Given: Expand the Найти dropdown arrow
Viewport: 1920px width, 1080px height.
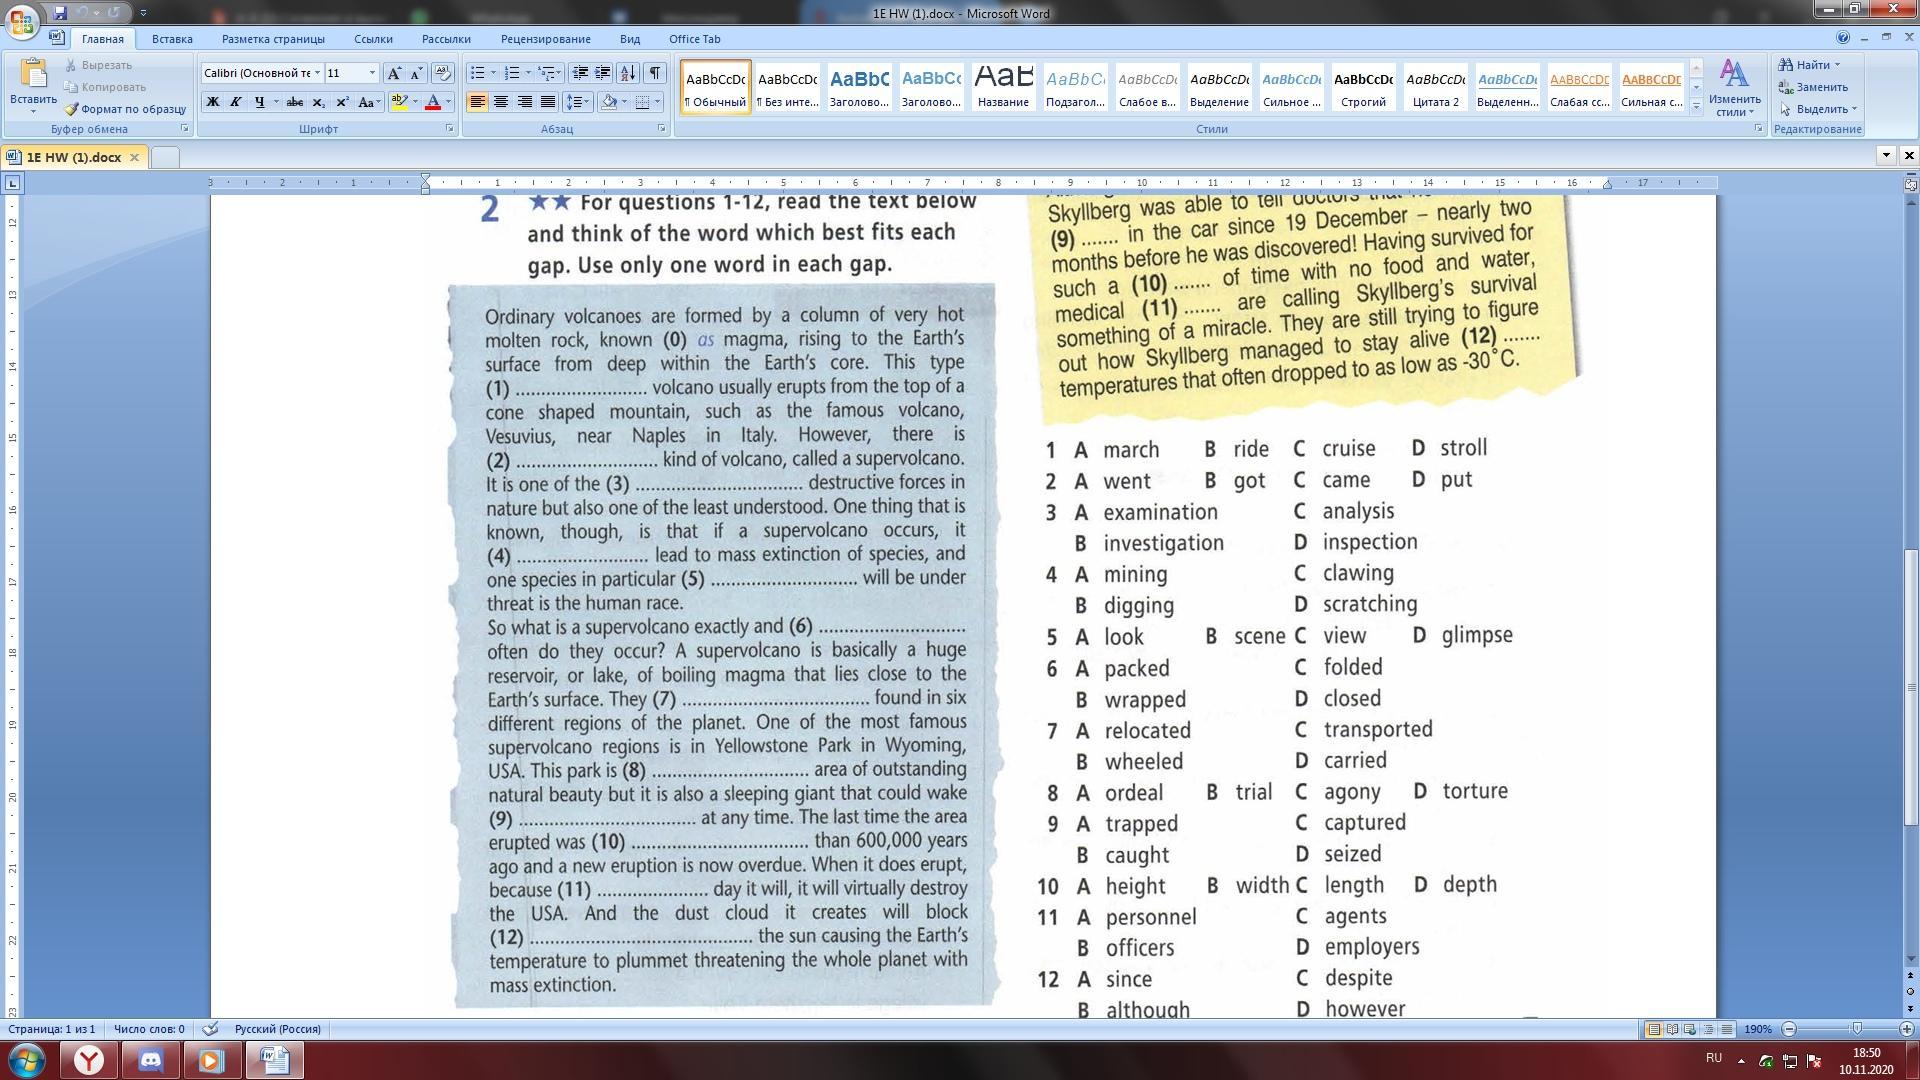Looking at the screenshot, I should (x=1837, y=65).
